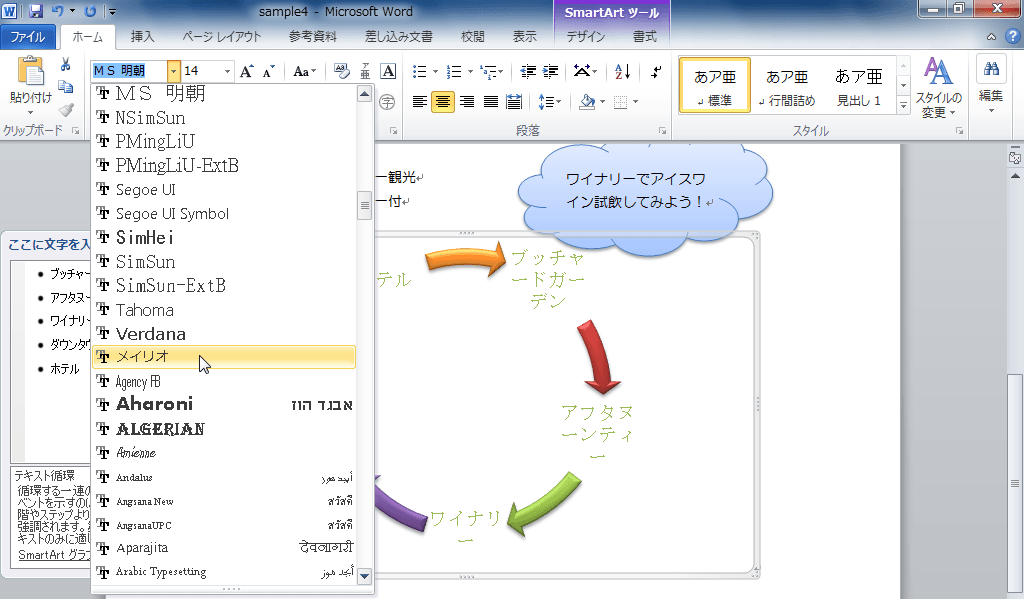Toggle Justify alignment

(x=490, y=102)
